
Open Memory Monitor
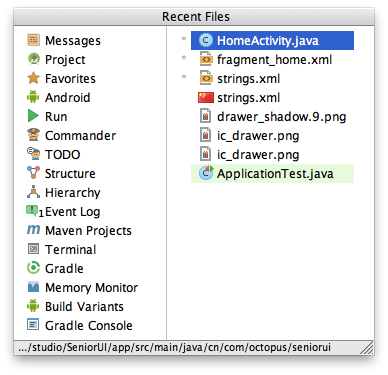click(x=90, y=287)
